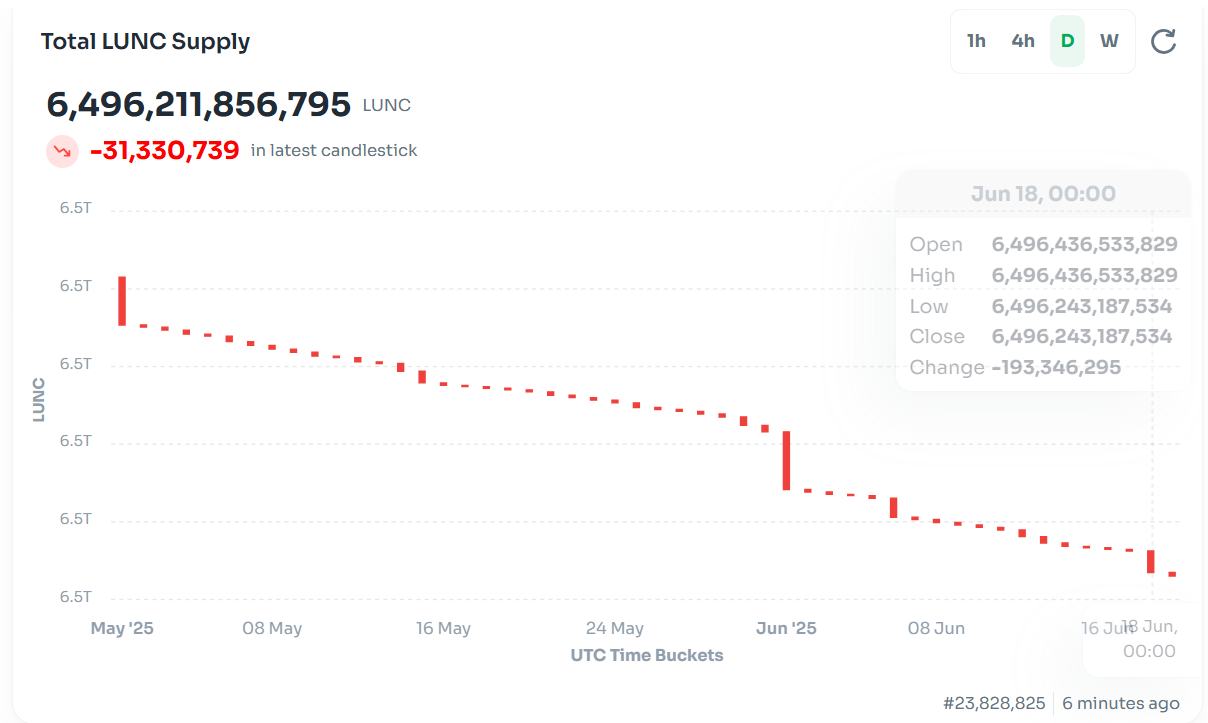1208x723 pixels.
Task: Click the "May '25" x-axis label
Action: pos(122,628)
